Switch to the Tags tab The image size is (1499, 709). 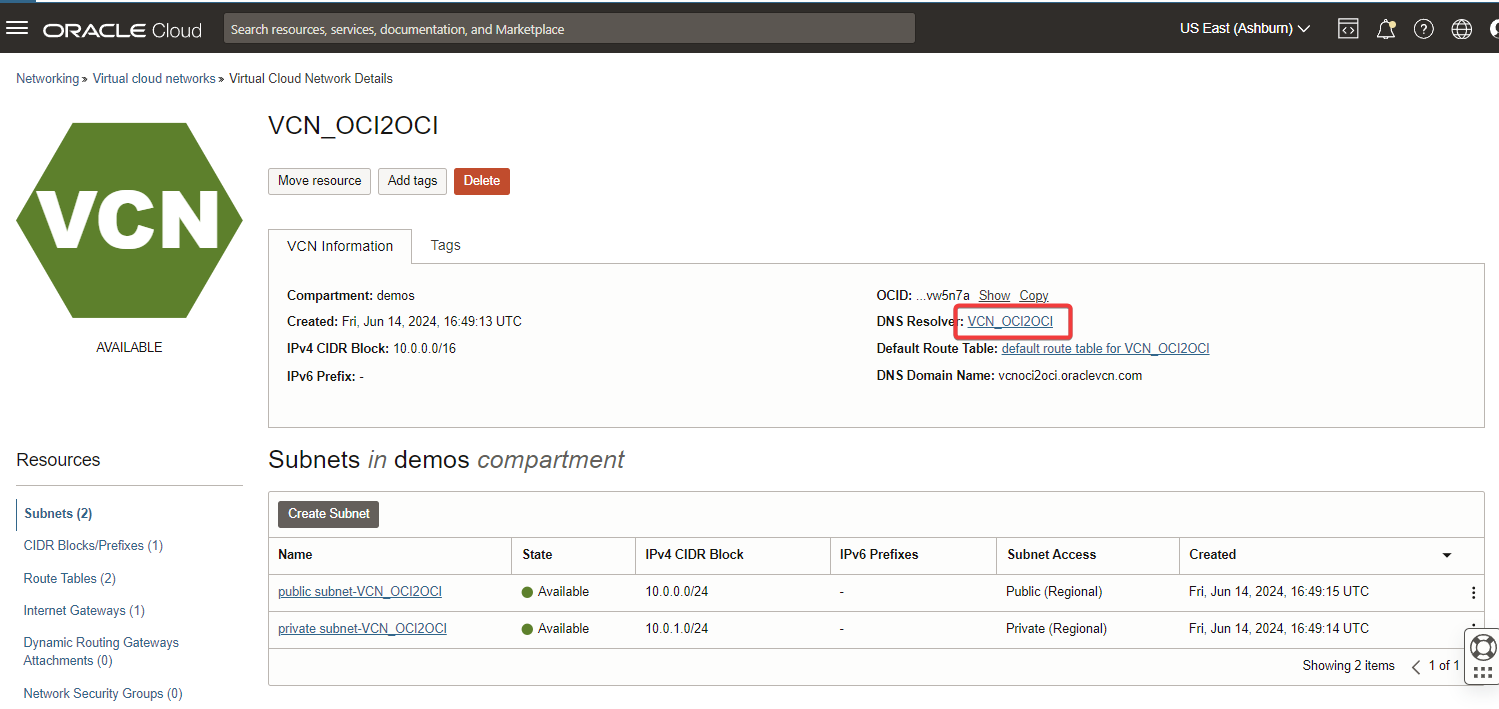pyautogui.click(x=445, y=245)
